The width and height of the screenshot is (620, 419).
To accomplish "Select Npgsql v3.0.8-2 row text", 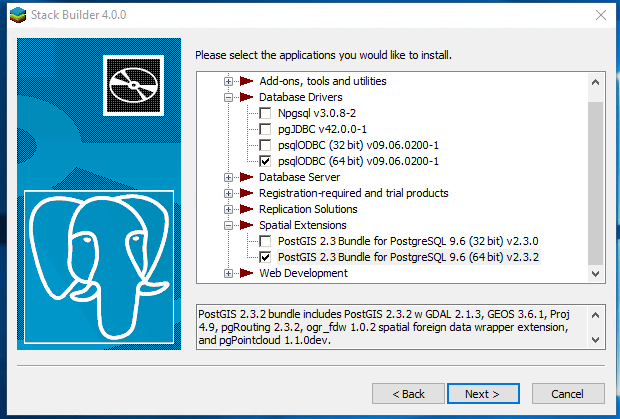I will click(317, 113).
